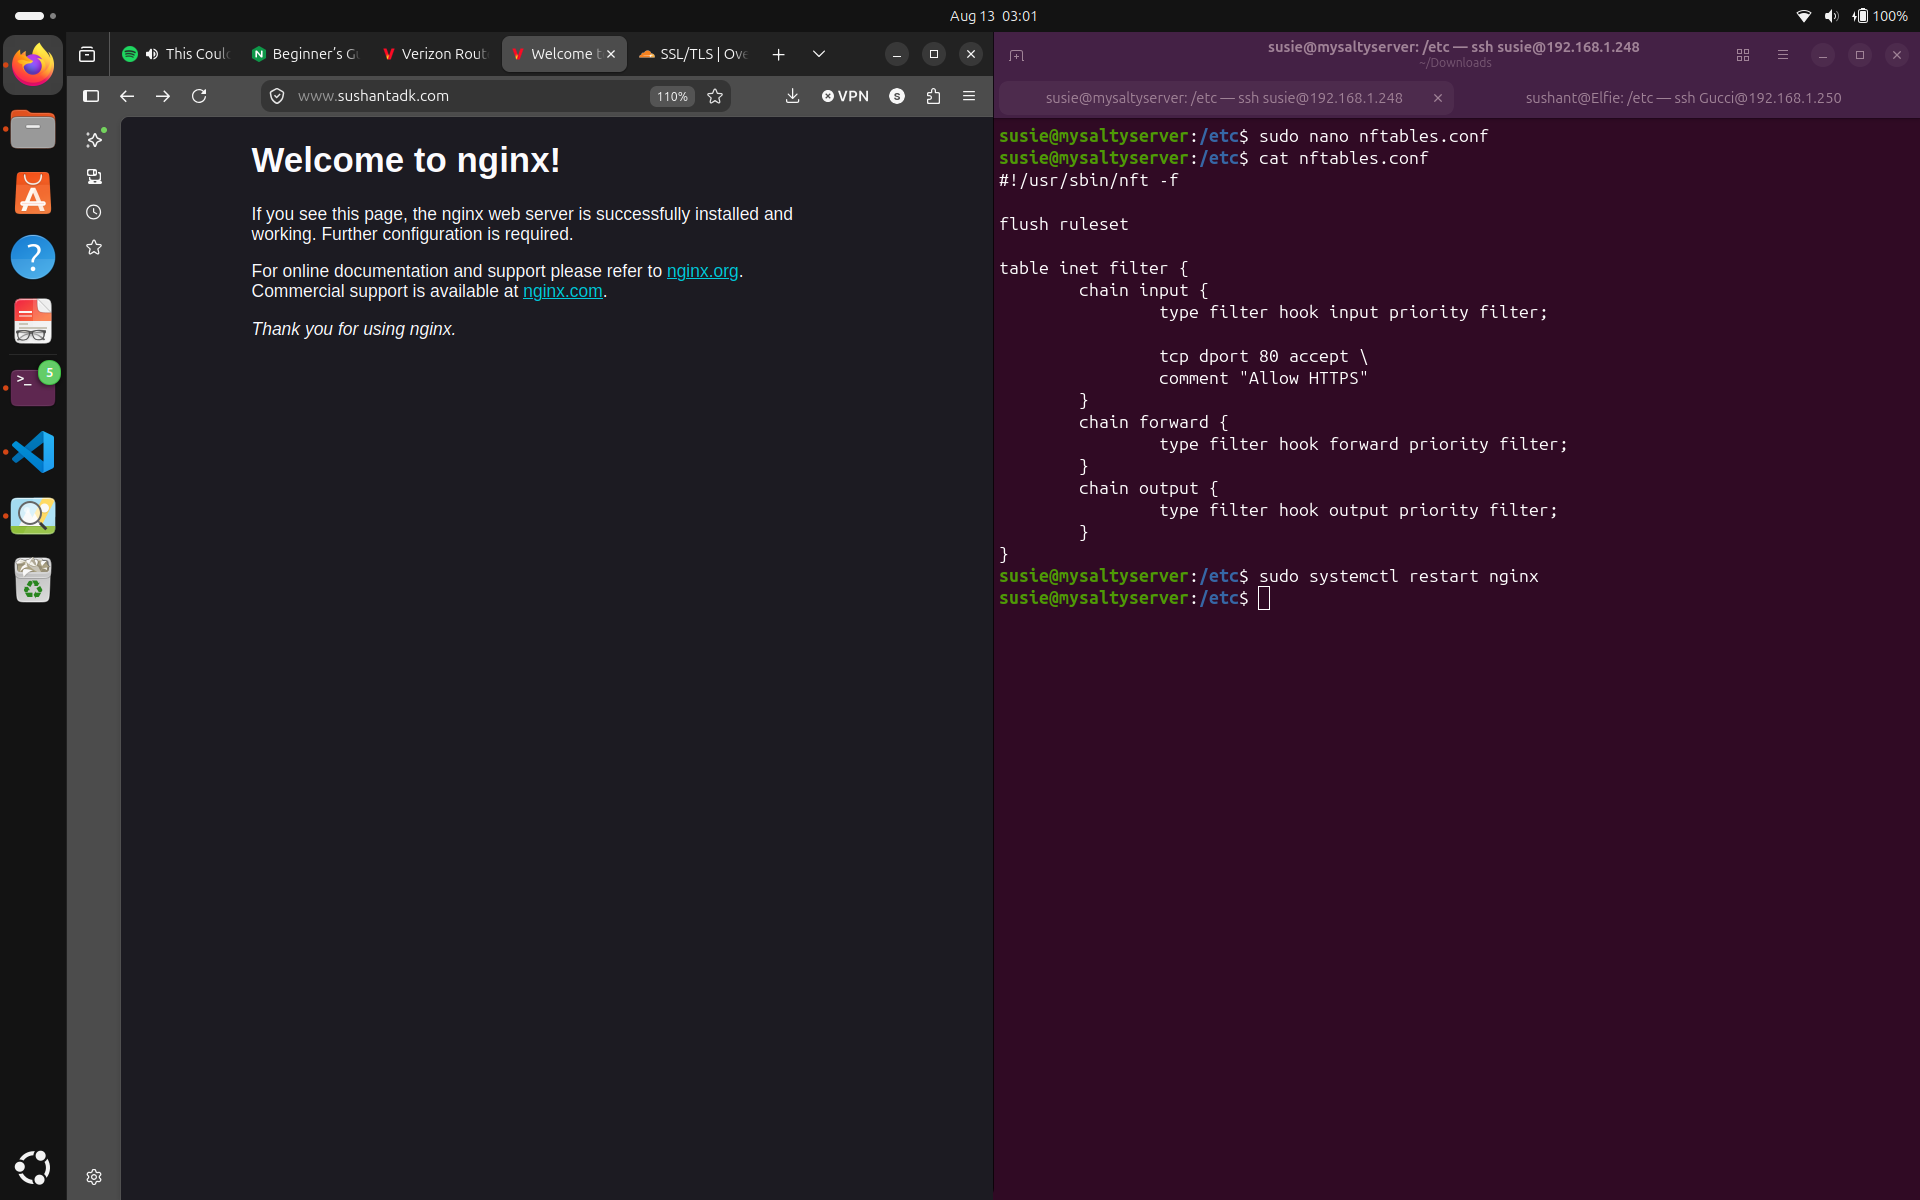Image resolution: width=1920 pixels, height=1200 pixels.
Task: Bookmark this page with the star icon
Action: (x=715, y=96)
